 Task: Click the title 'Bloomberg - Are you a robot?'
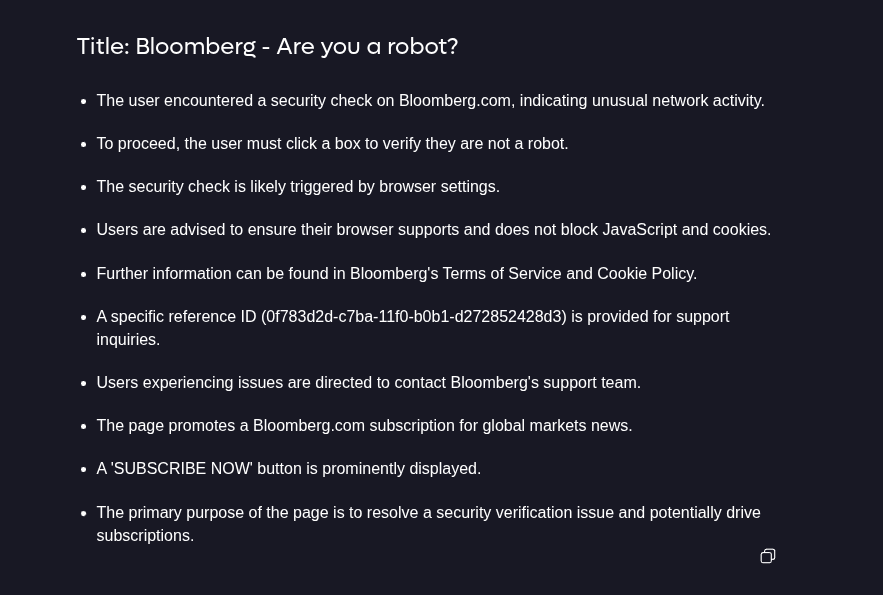pyautogui.click(x=296, y=46)
